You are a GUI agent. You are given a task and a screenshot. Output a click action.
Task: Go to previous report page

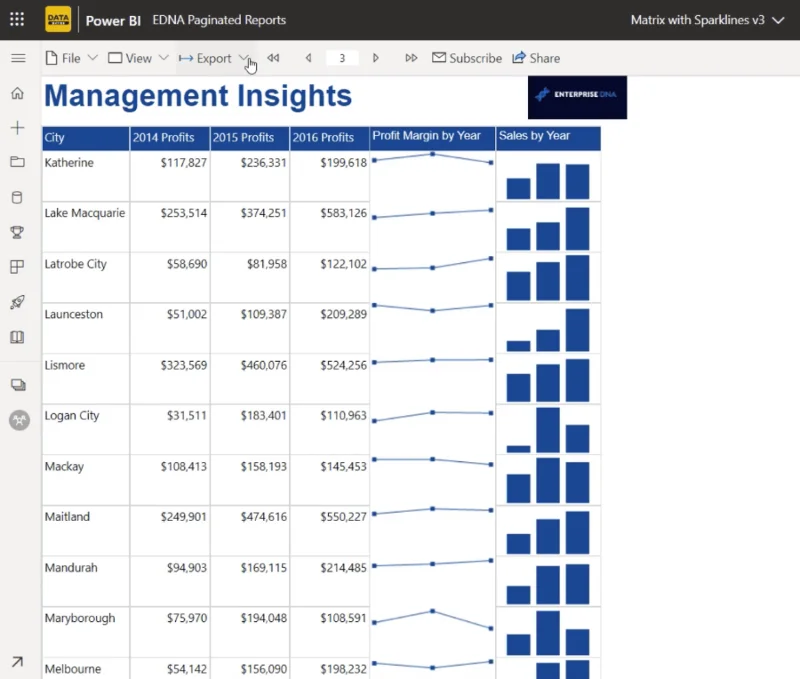click(308, 58)
